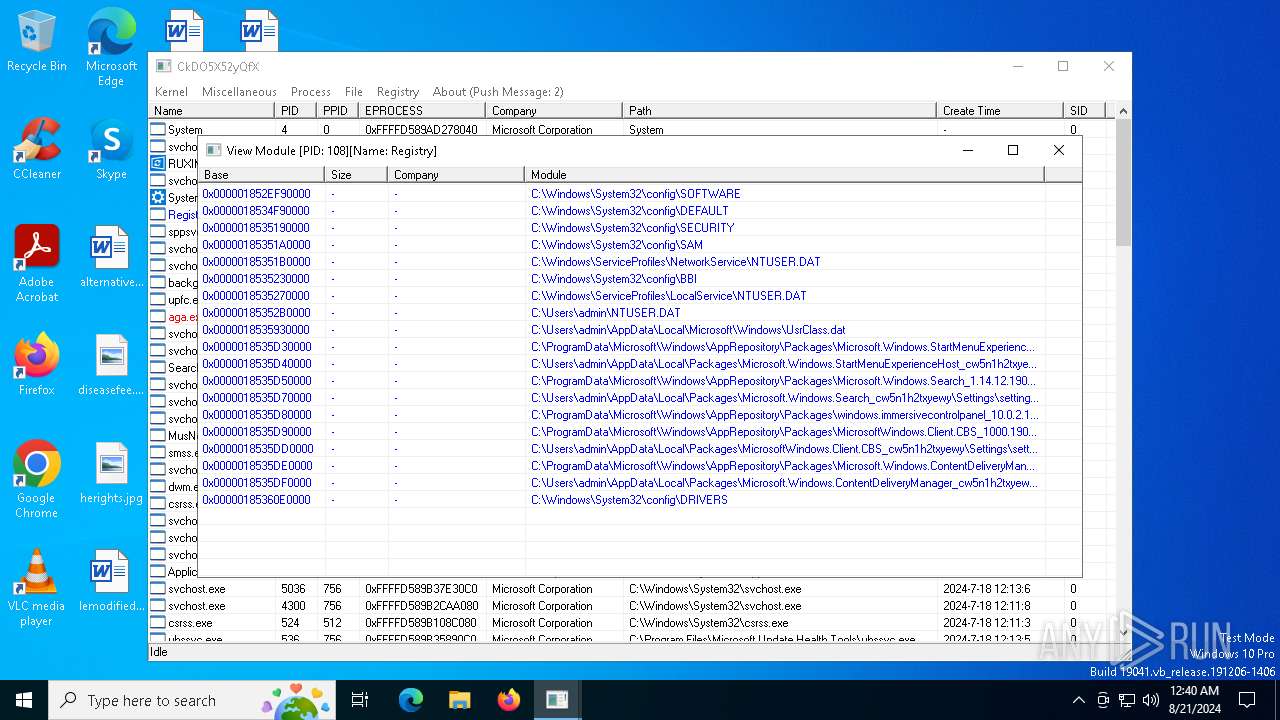Select the config\SAM module row
Image resolution: width=1280 pixels, height=720 pixels.
pos(640,245)
